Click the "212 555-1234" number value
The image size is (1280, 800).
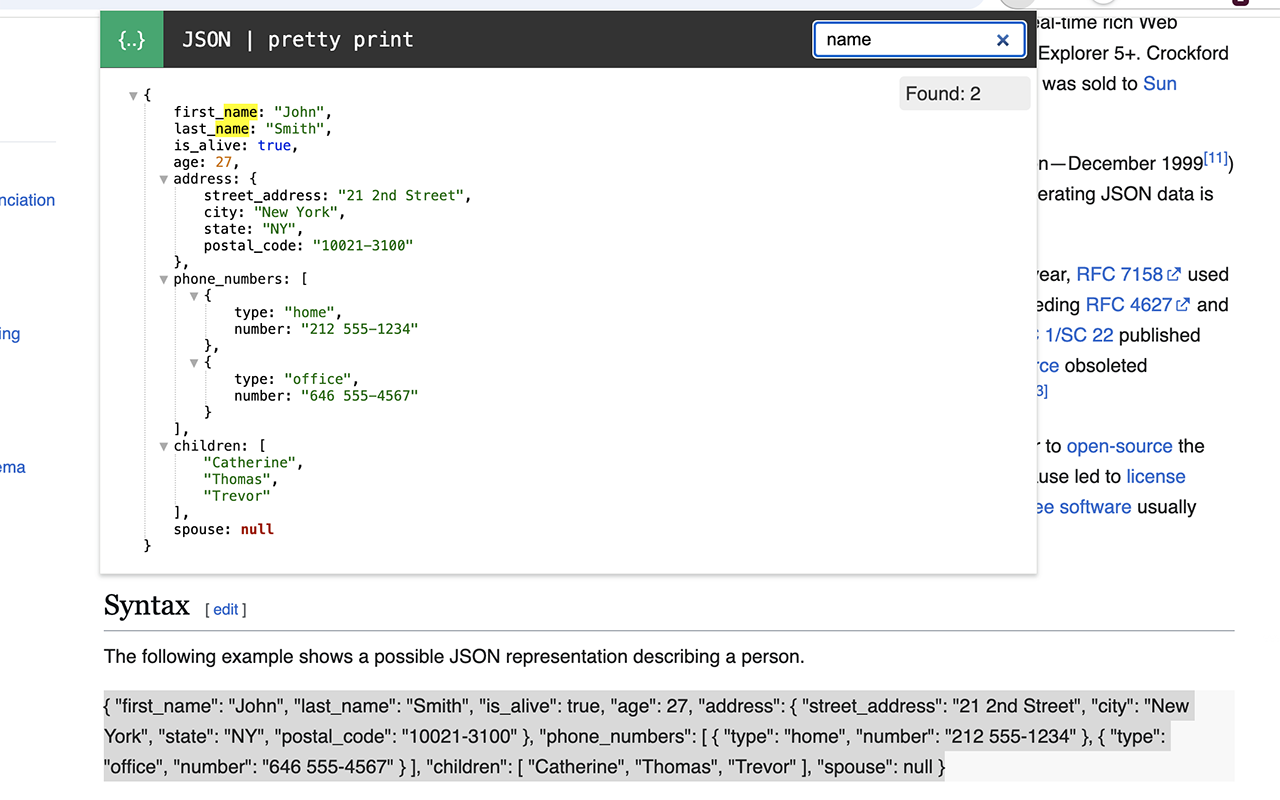click(x=359, y=329)
